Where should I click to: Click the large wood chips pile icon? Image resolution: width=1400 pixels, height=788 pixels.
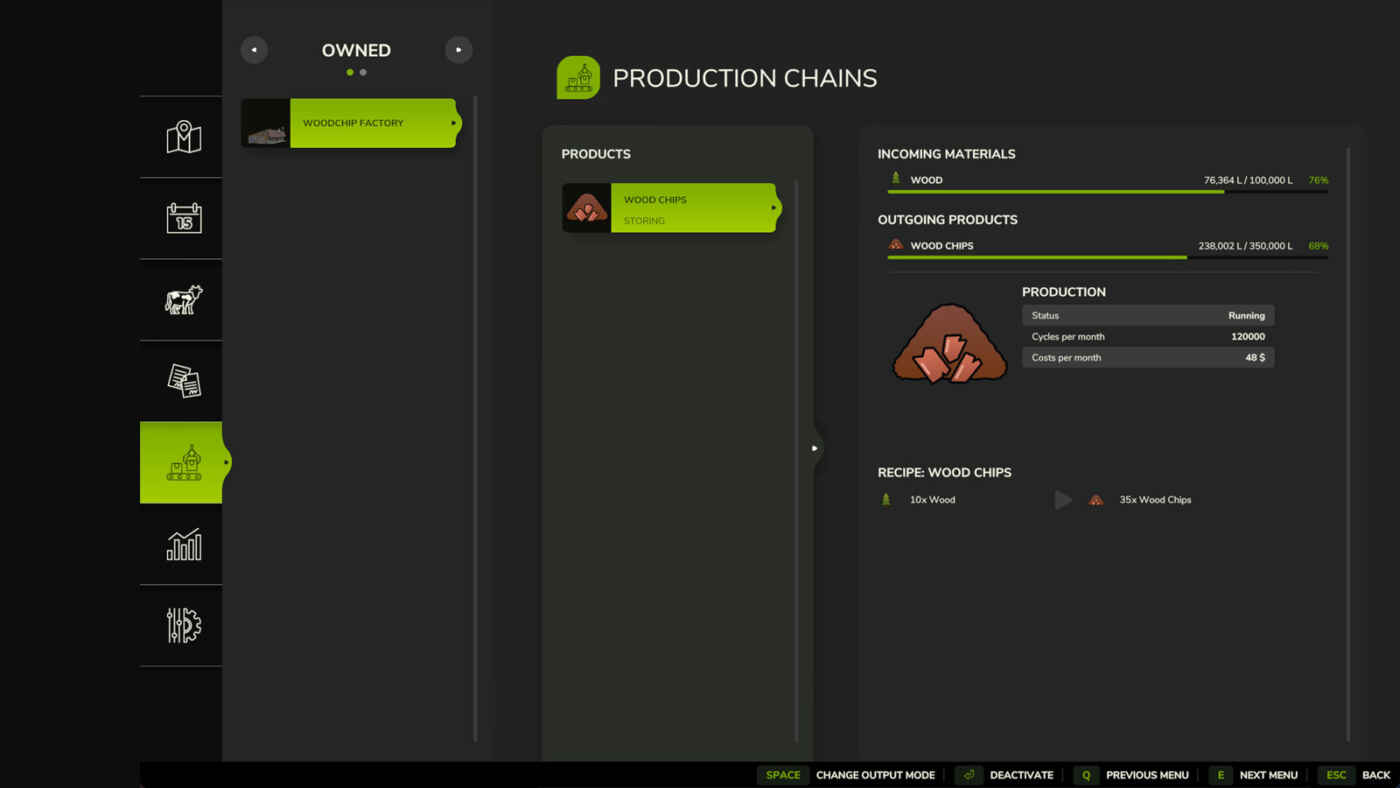[x=949, y=344]
